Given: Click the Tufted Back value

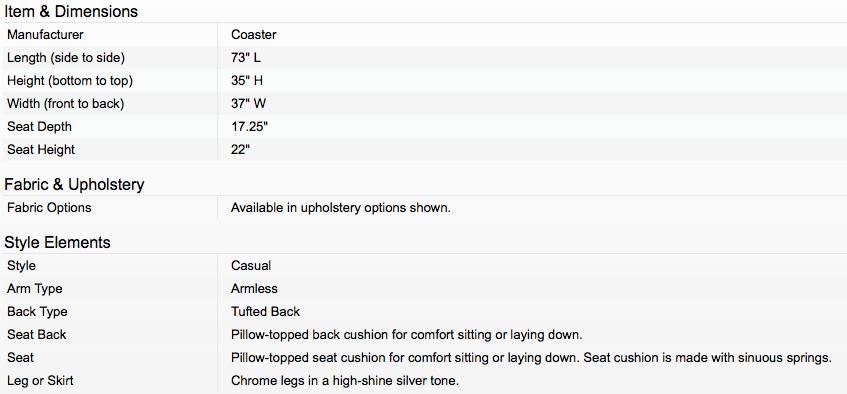Looking at the screenshot, I should pyautogui.click(x=265, y=312).
